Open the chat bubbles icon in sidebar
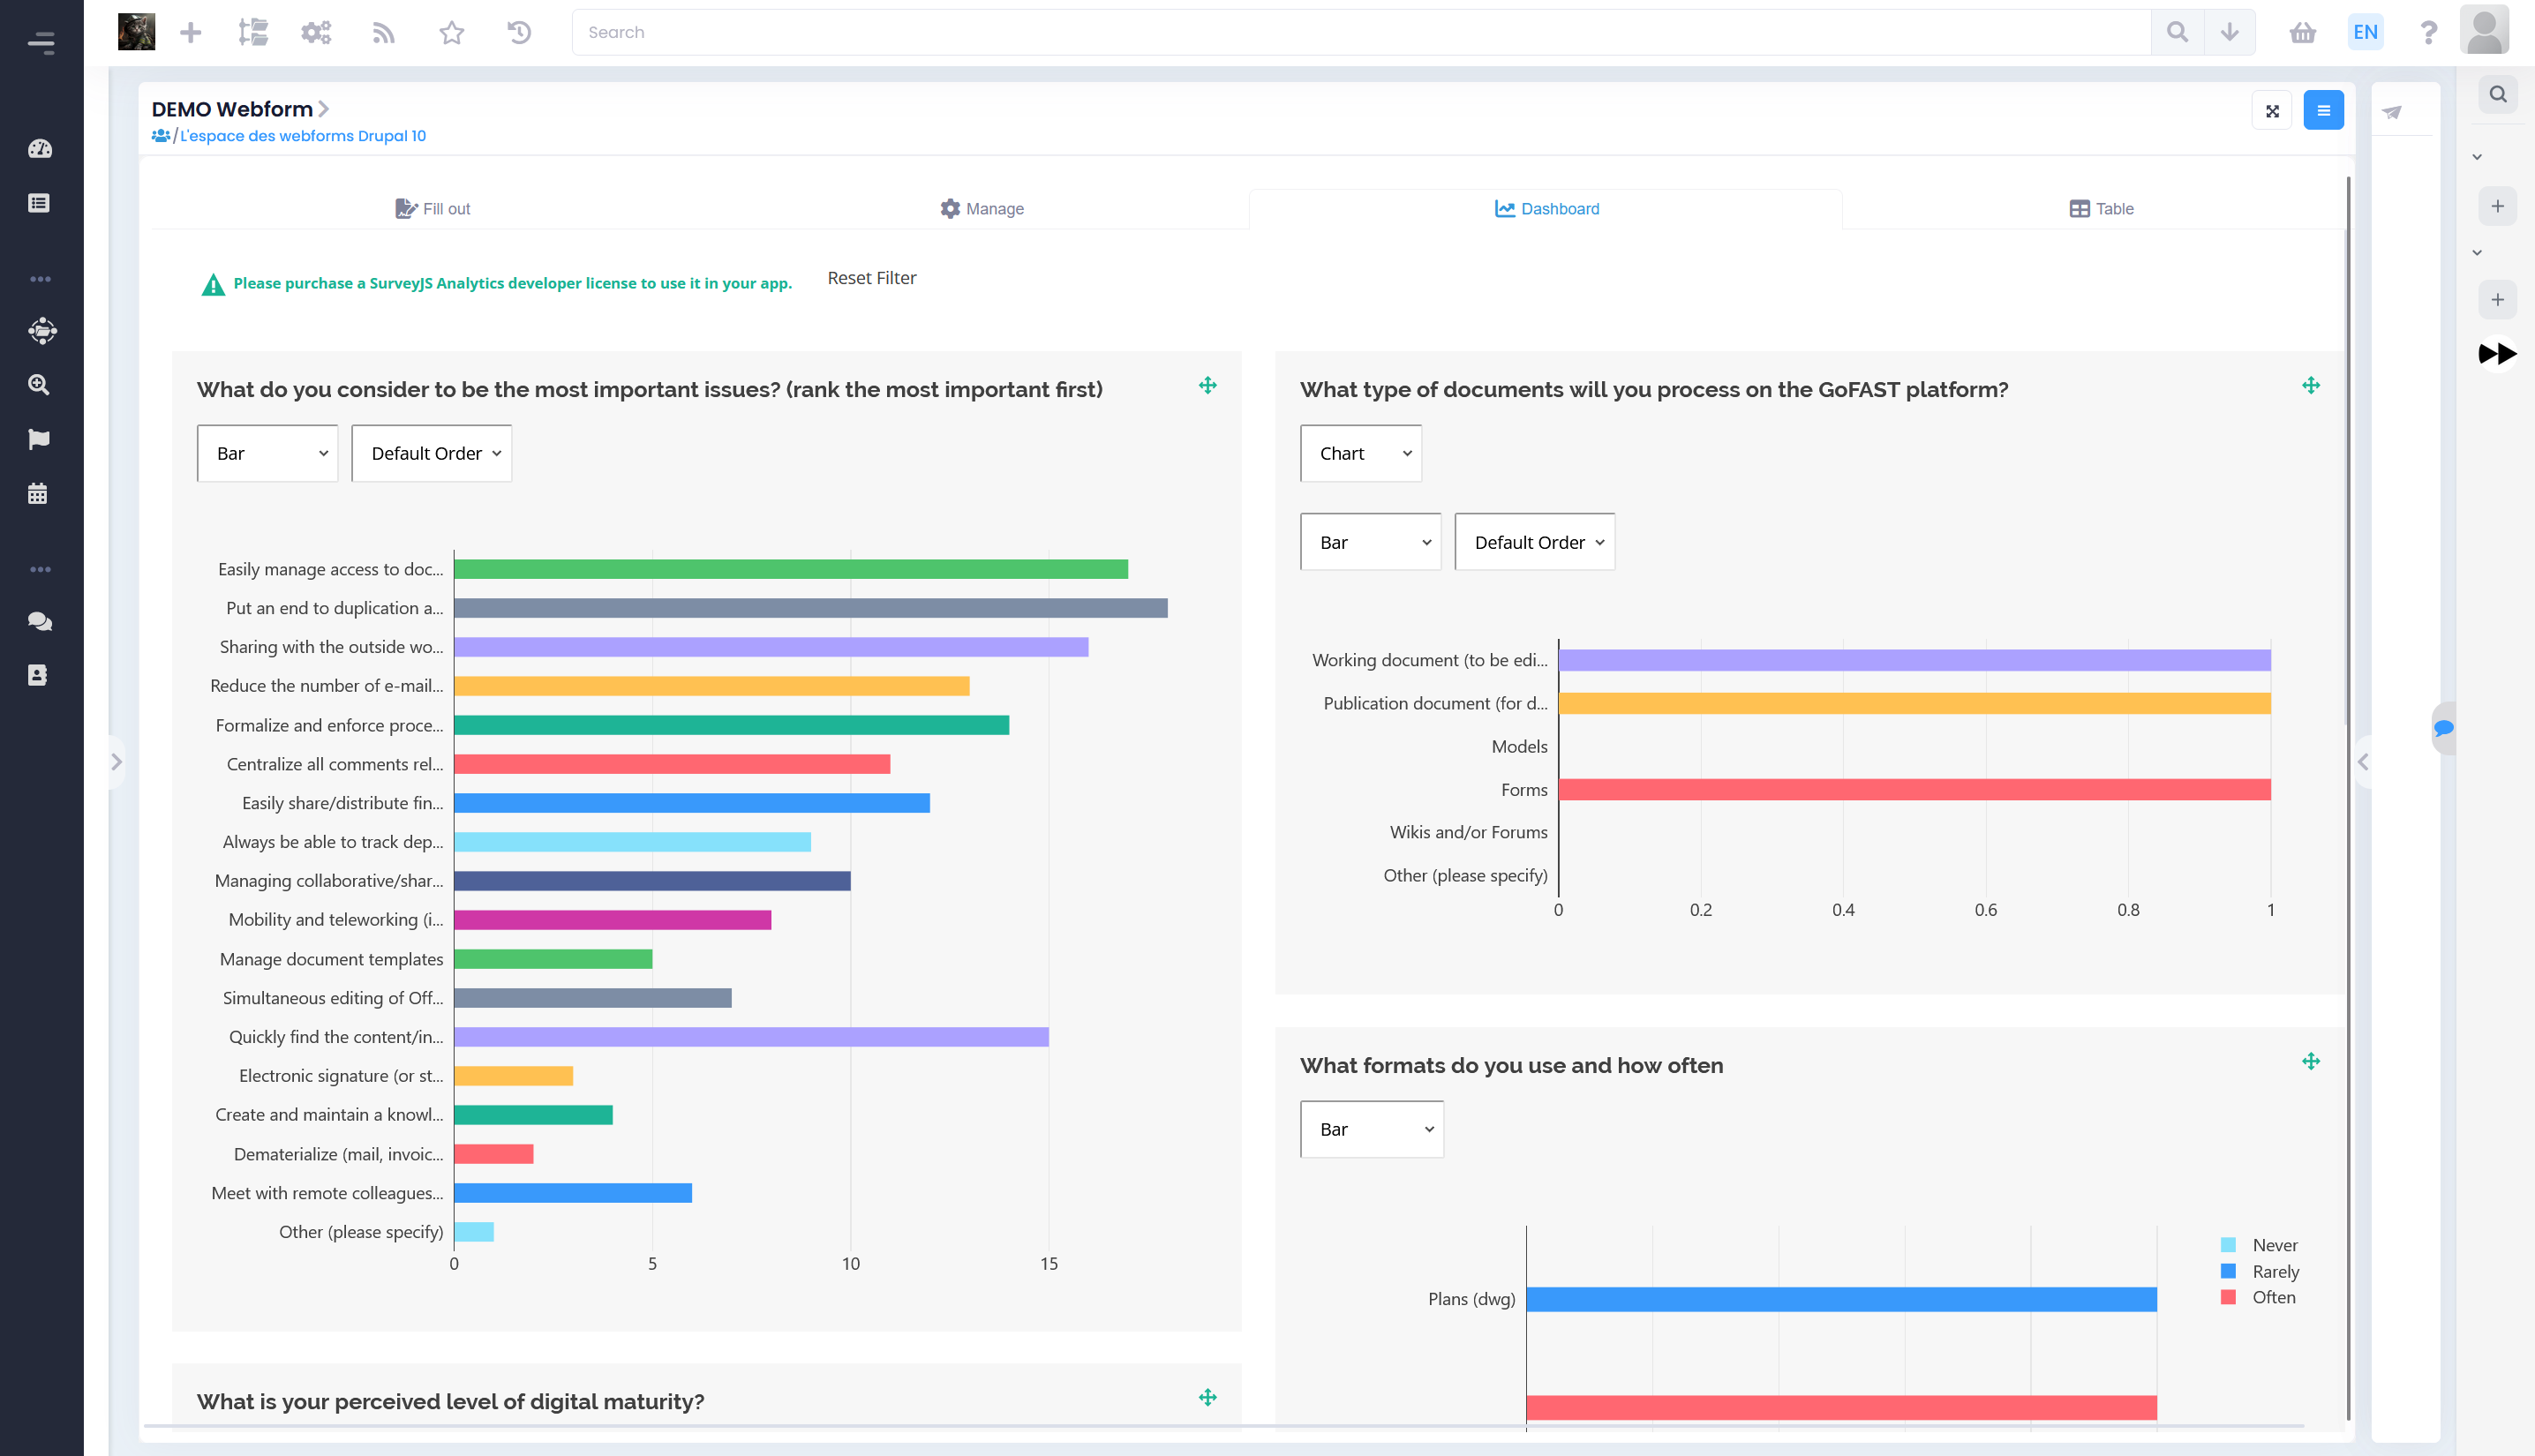Viewport: 2535px width, 1456px height. (40, 621)
